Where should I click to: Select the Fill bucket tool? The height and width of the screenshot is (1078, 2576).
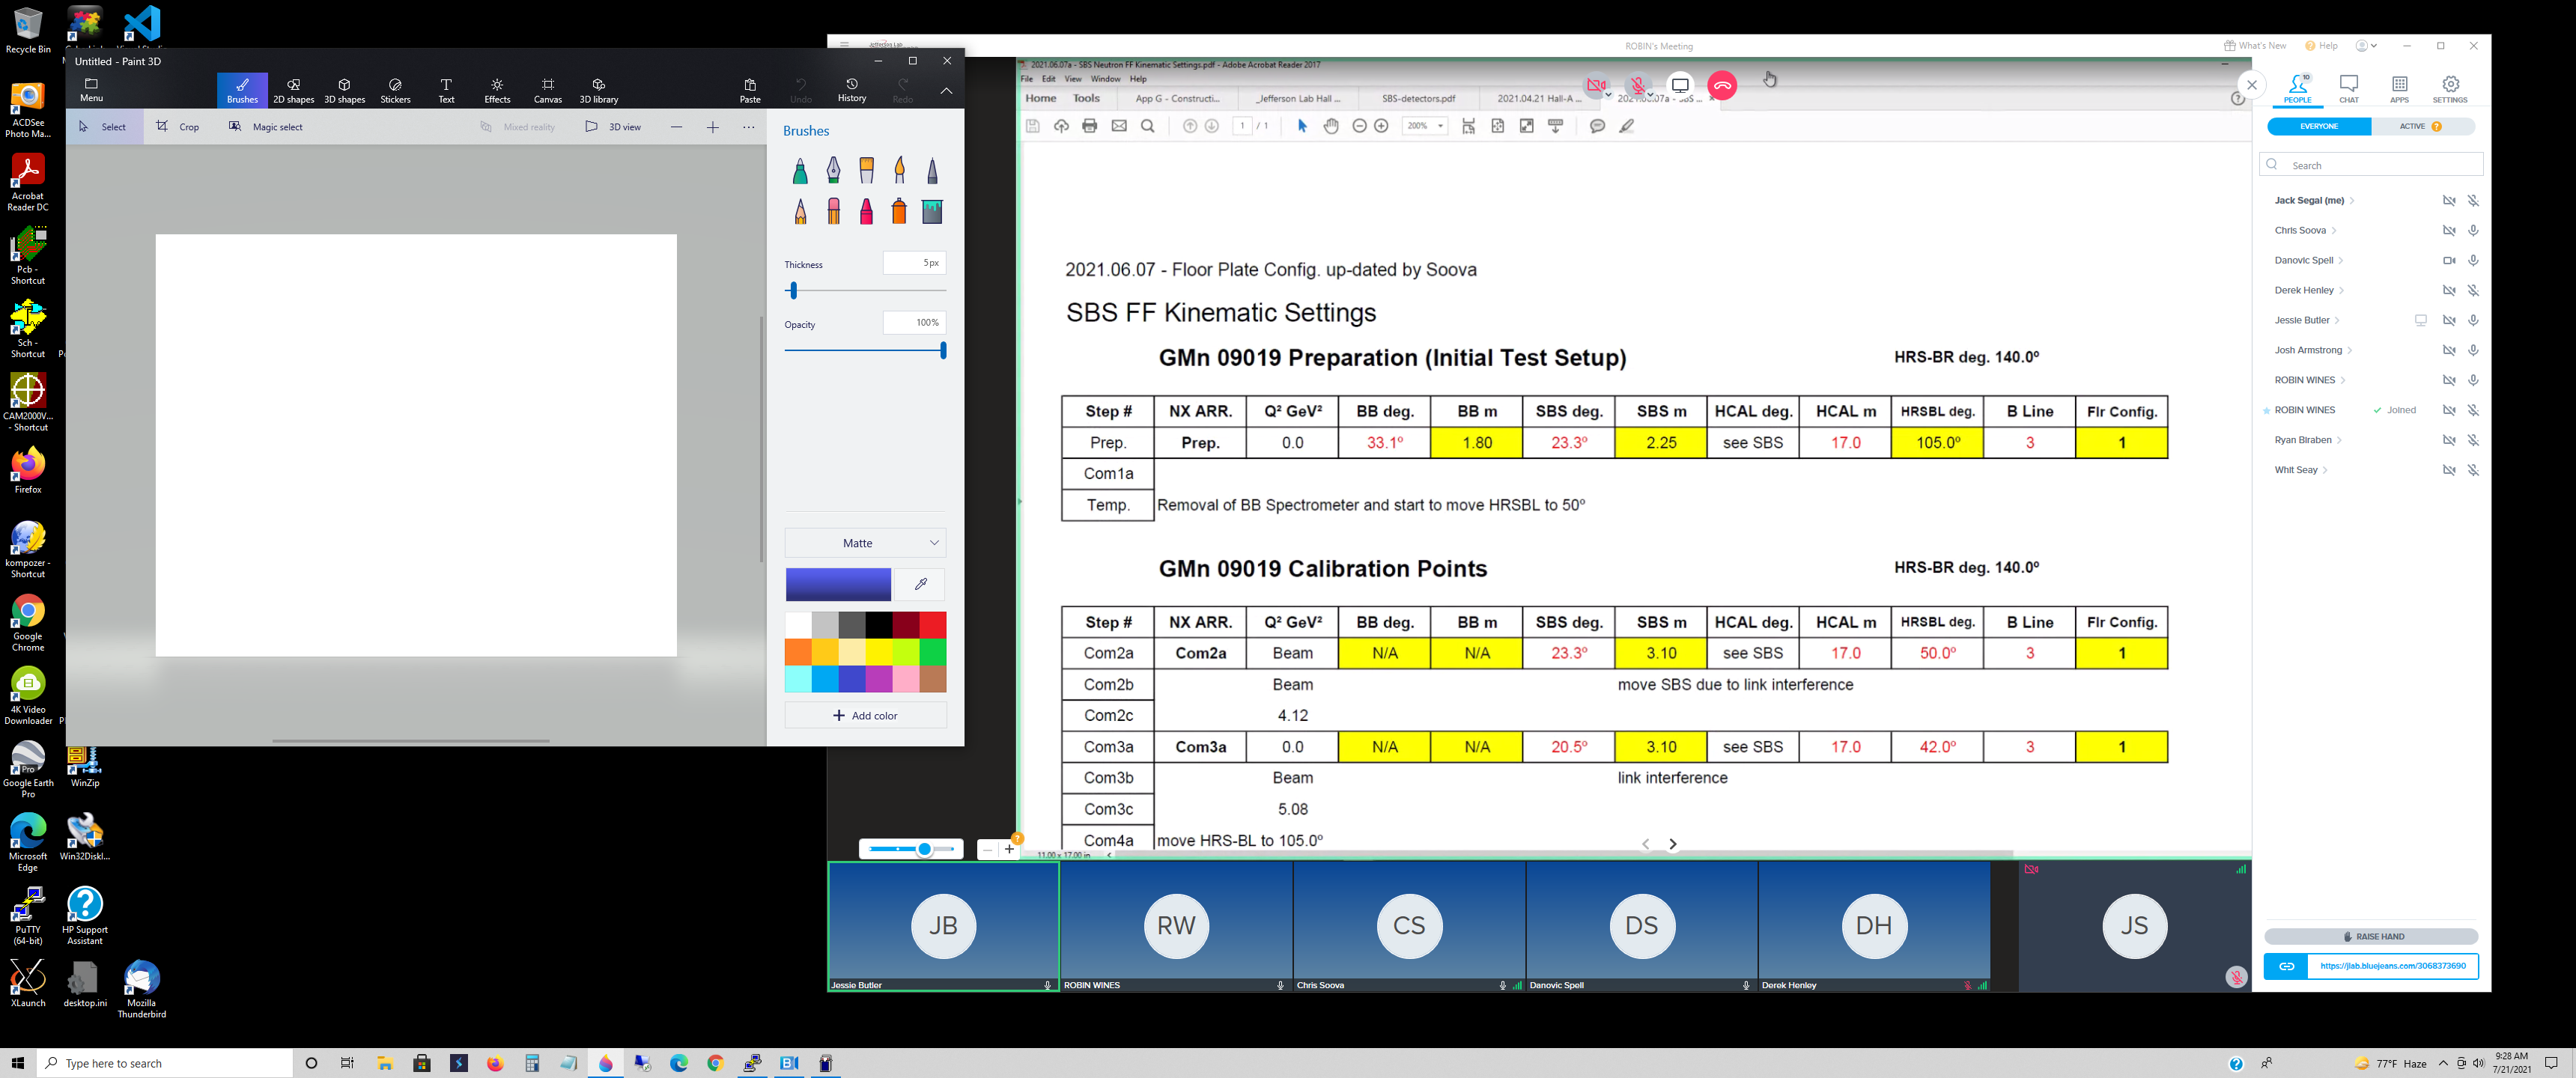[932, 211]
